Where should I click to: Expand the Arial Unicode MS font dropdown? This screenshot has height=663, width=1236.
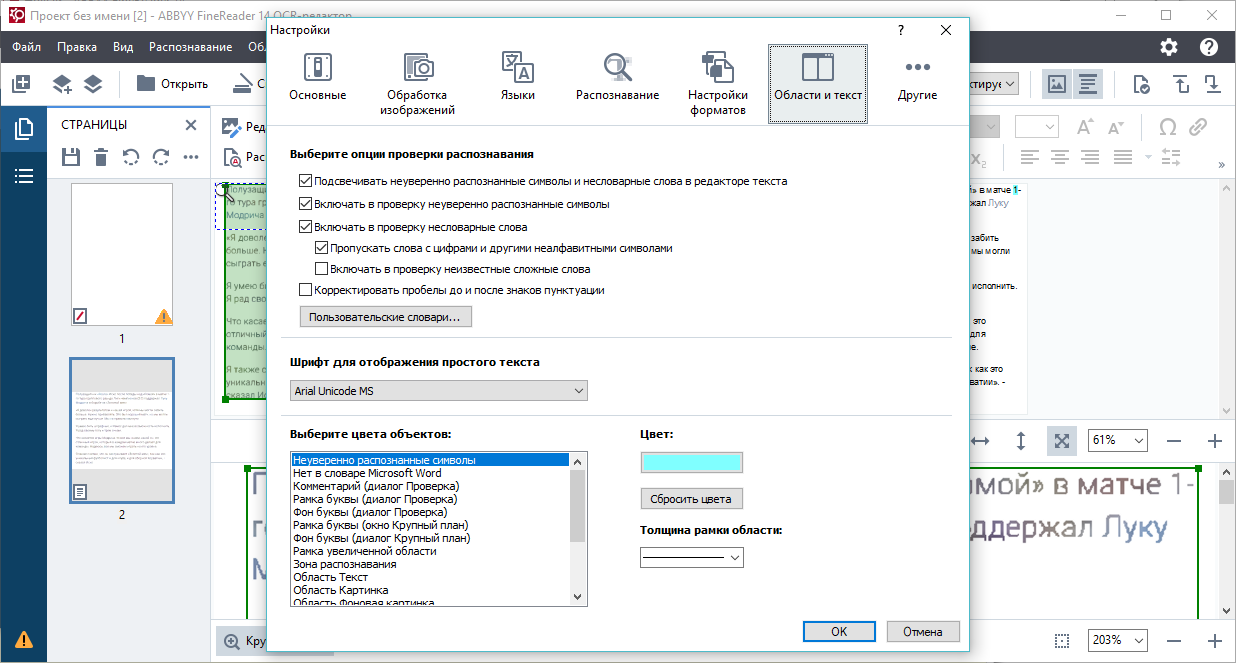(x=439, y=390)
